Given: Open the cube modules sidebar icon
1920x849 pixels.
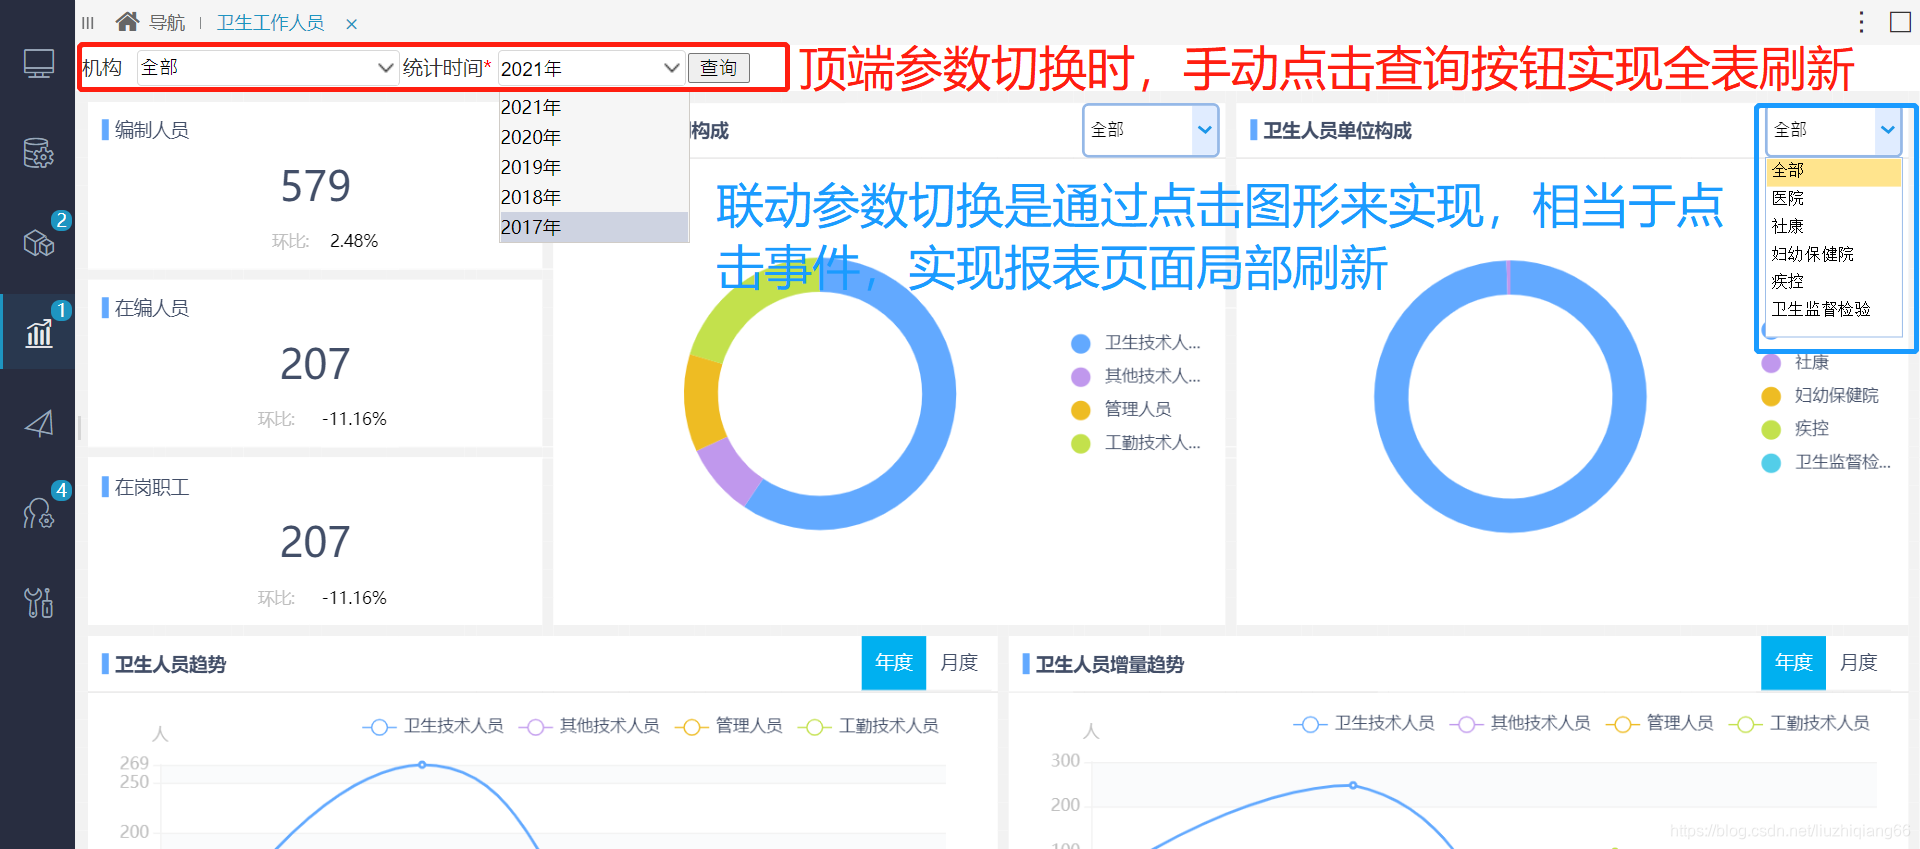Looking at the screenshot, I should tap(38, 242).
